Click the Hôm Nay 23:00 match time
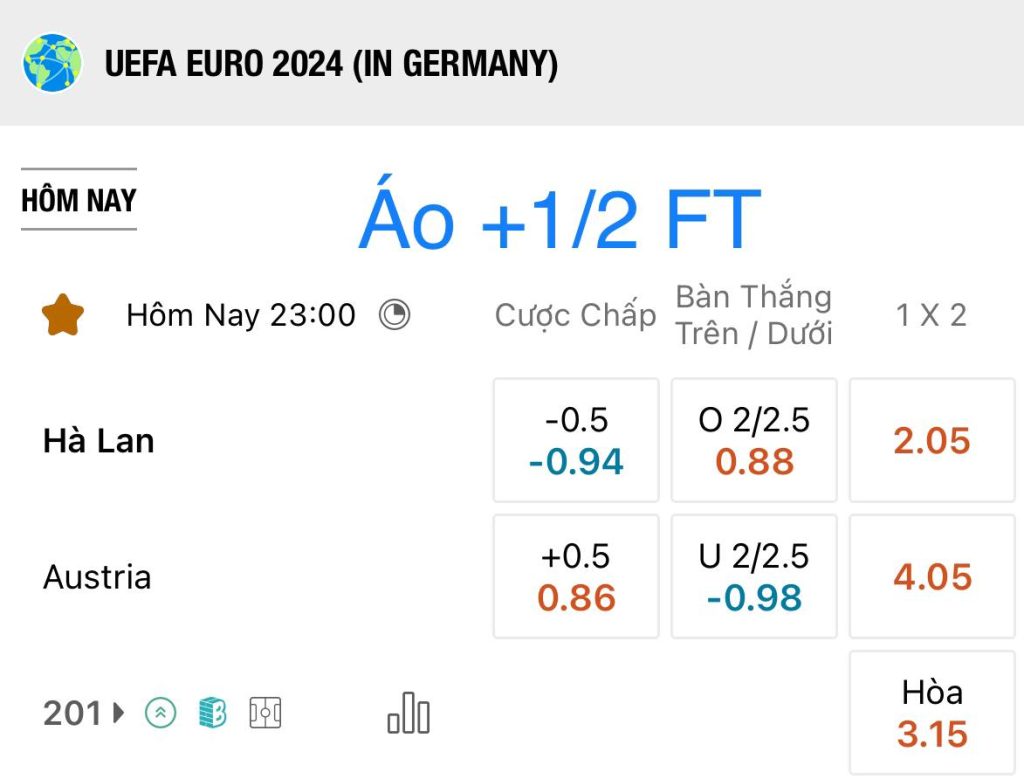Image resolution: width=1024 pixels, height=779 pixels. (241, 315)
